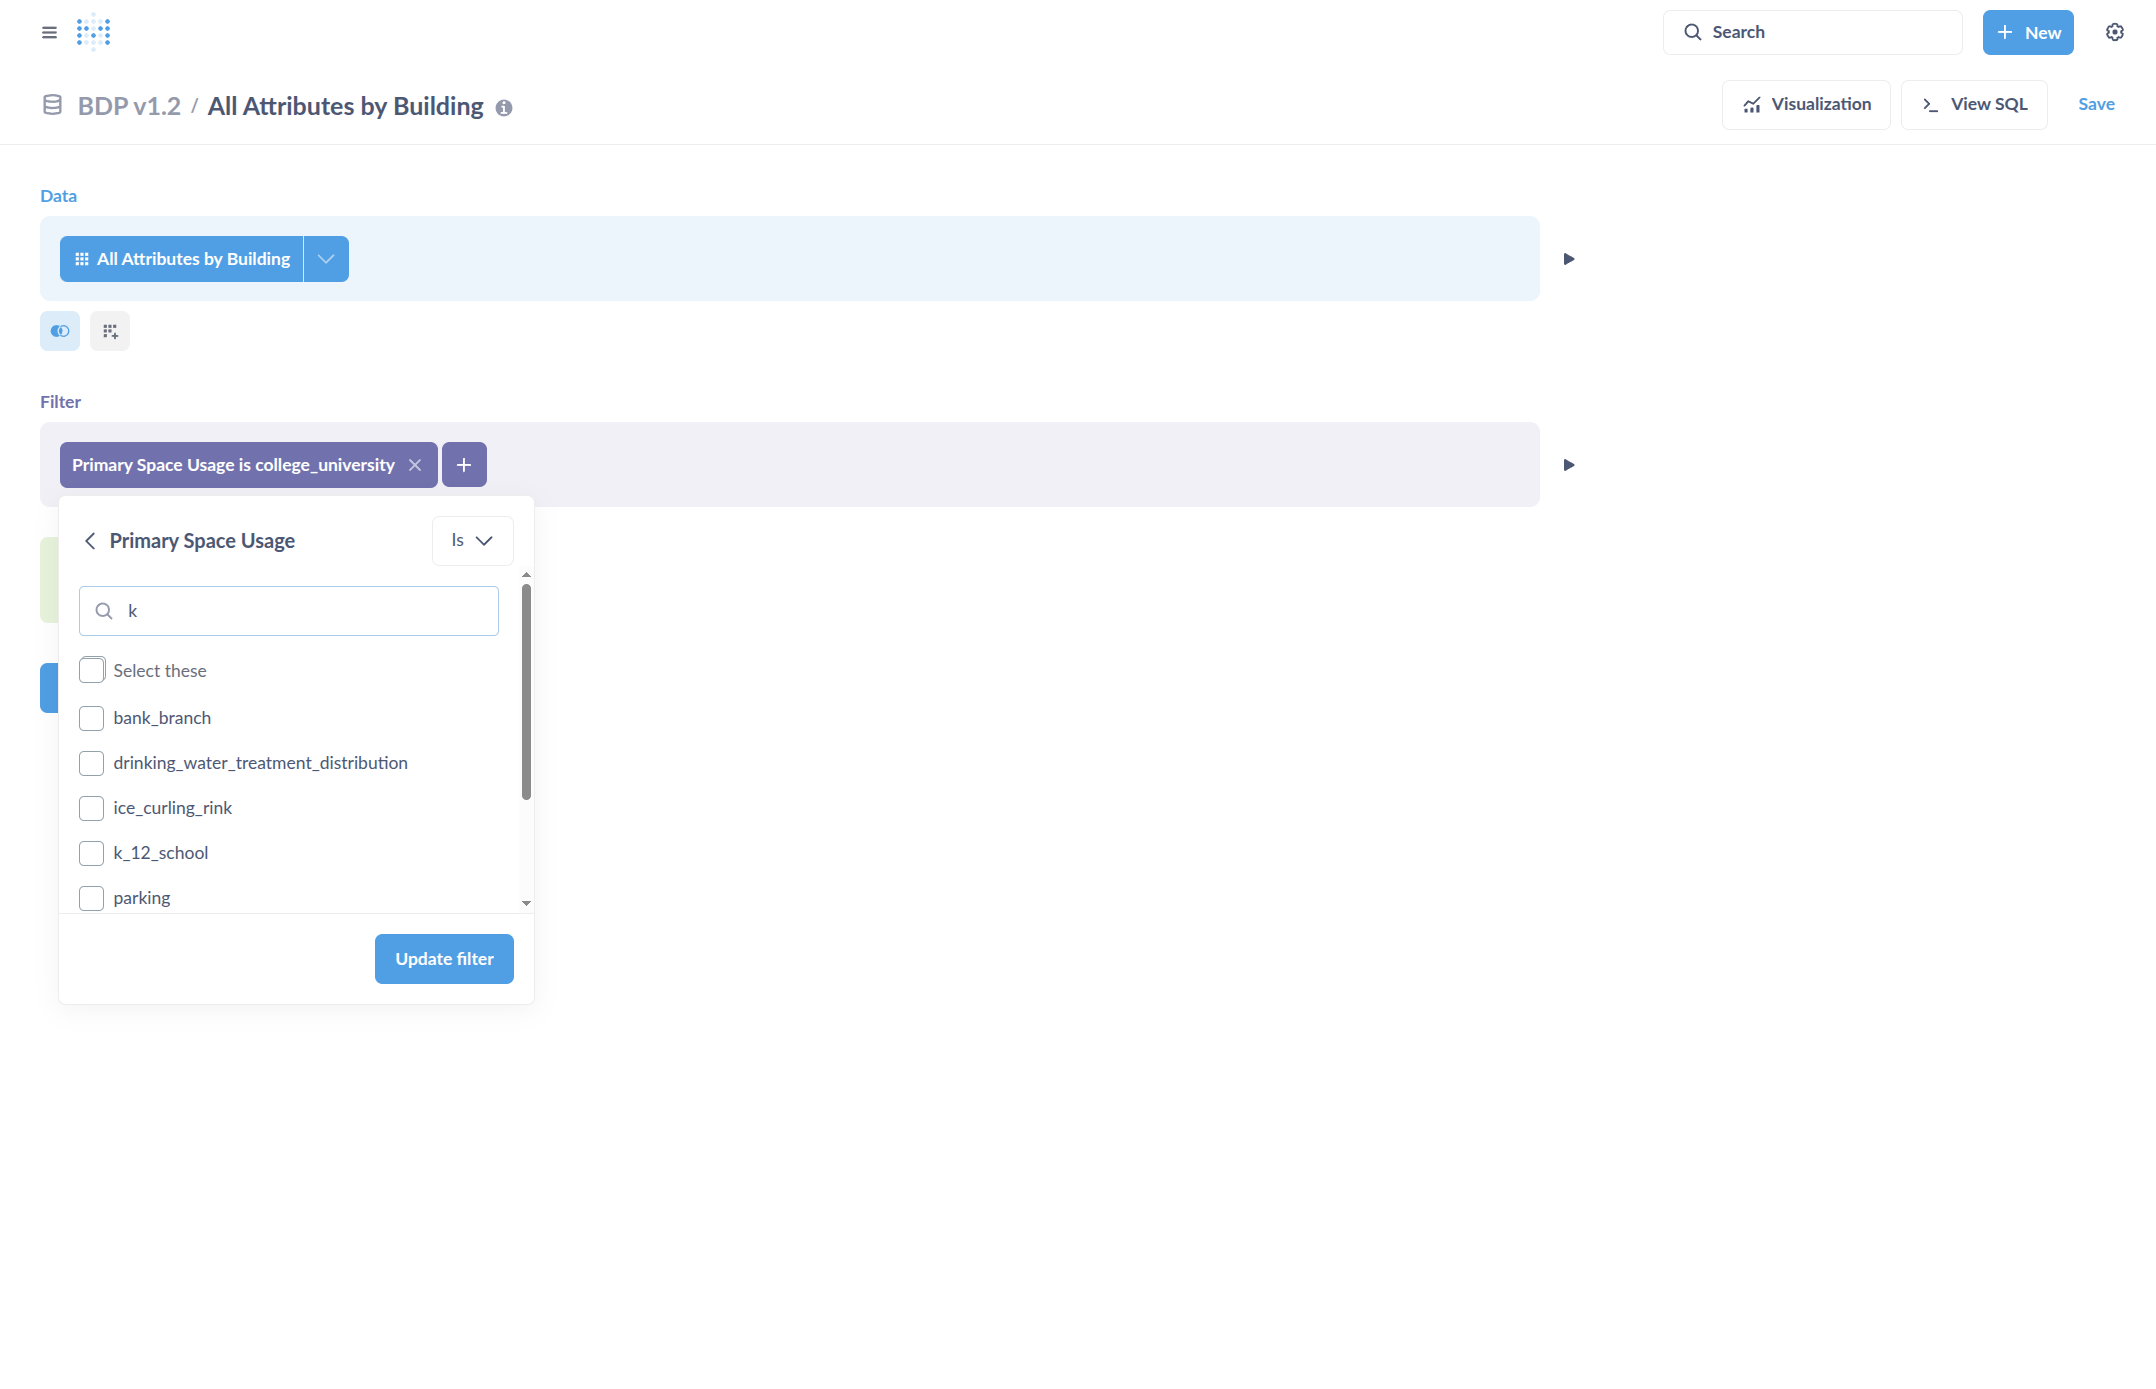
Task: Click the info icon beside the title
Action: coord(504,108)
